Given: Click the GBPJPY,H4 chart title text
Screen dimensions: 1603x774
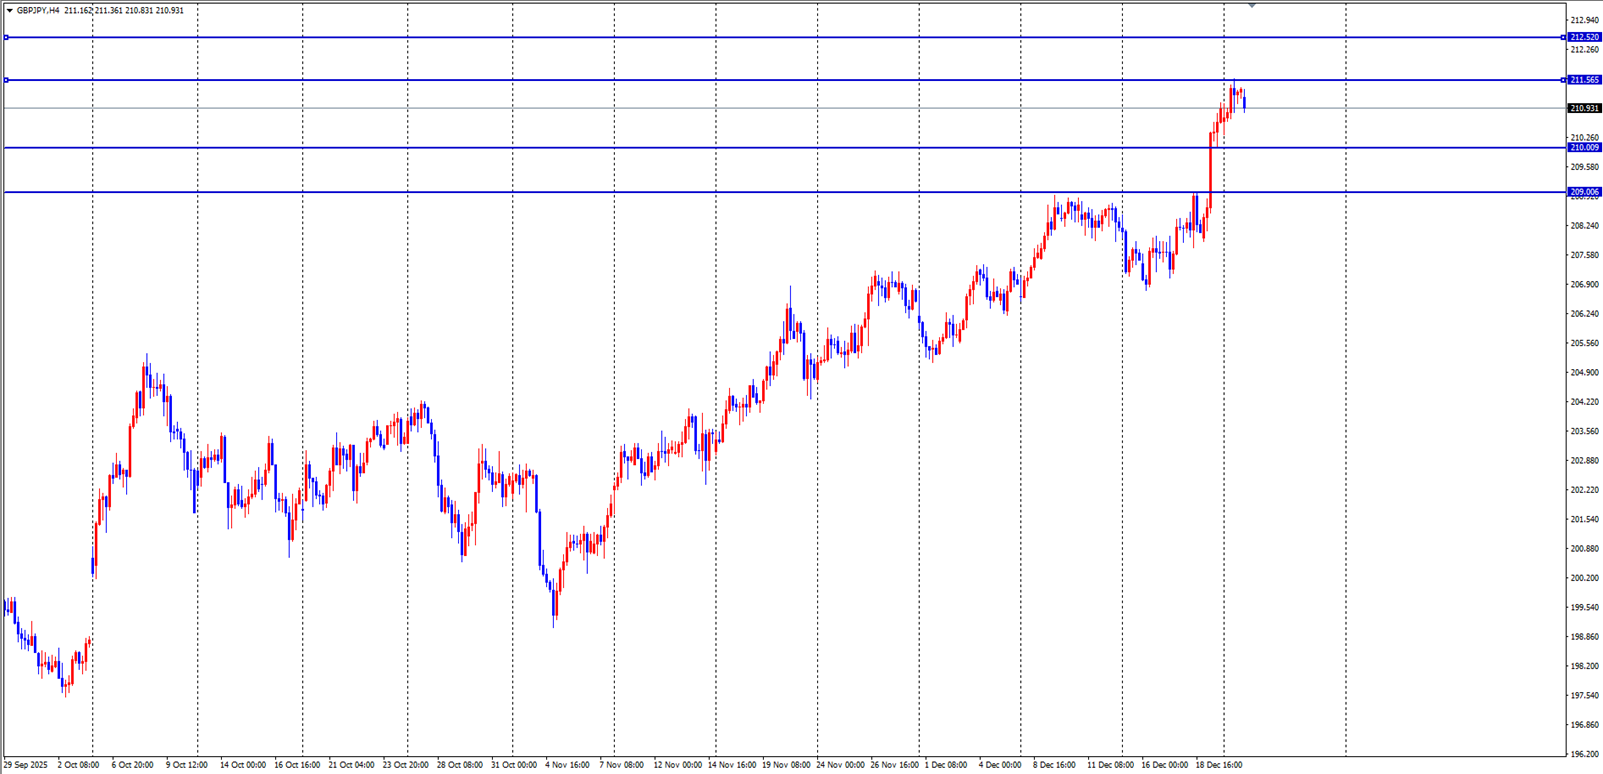Looking at the screenshot, I should (x=38, y=11).
